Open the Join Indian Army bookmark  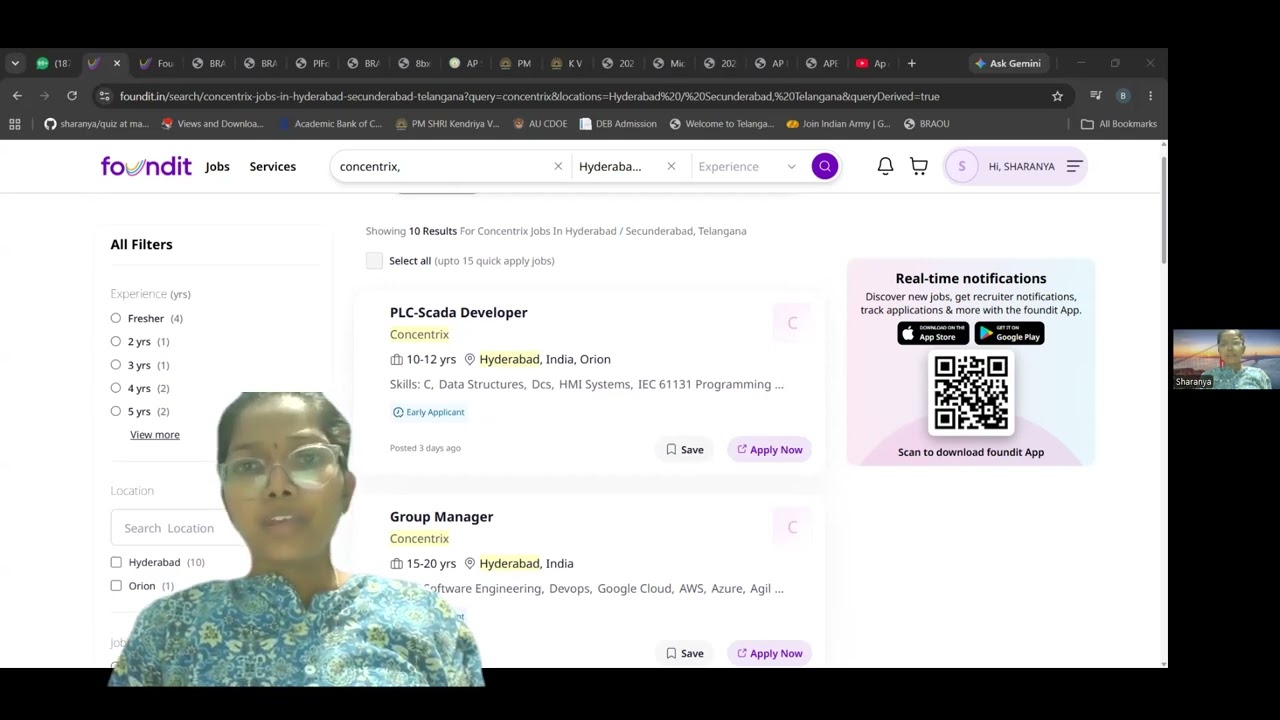pyautogui.click(x=838, y=124)
